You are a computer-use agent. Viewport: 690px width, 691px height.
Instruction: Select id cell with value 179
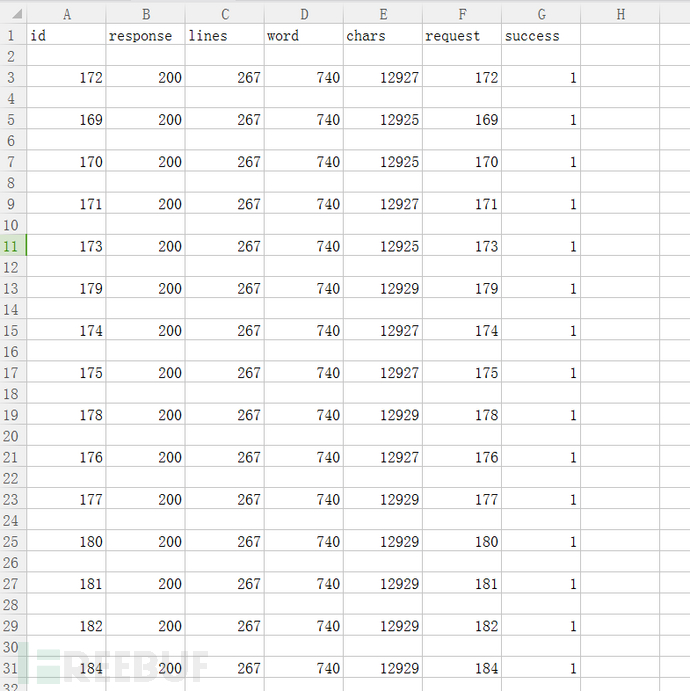(x=67, y=288)
